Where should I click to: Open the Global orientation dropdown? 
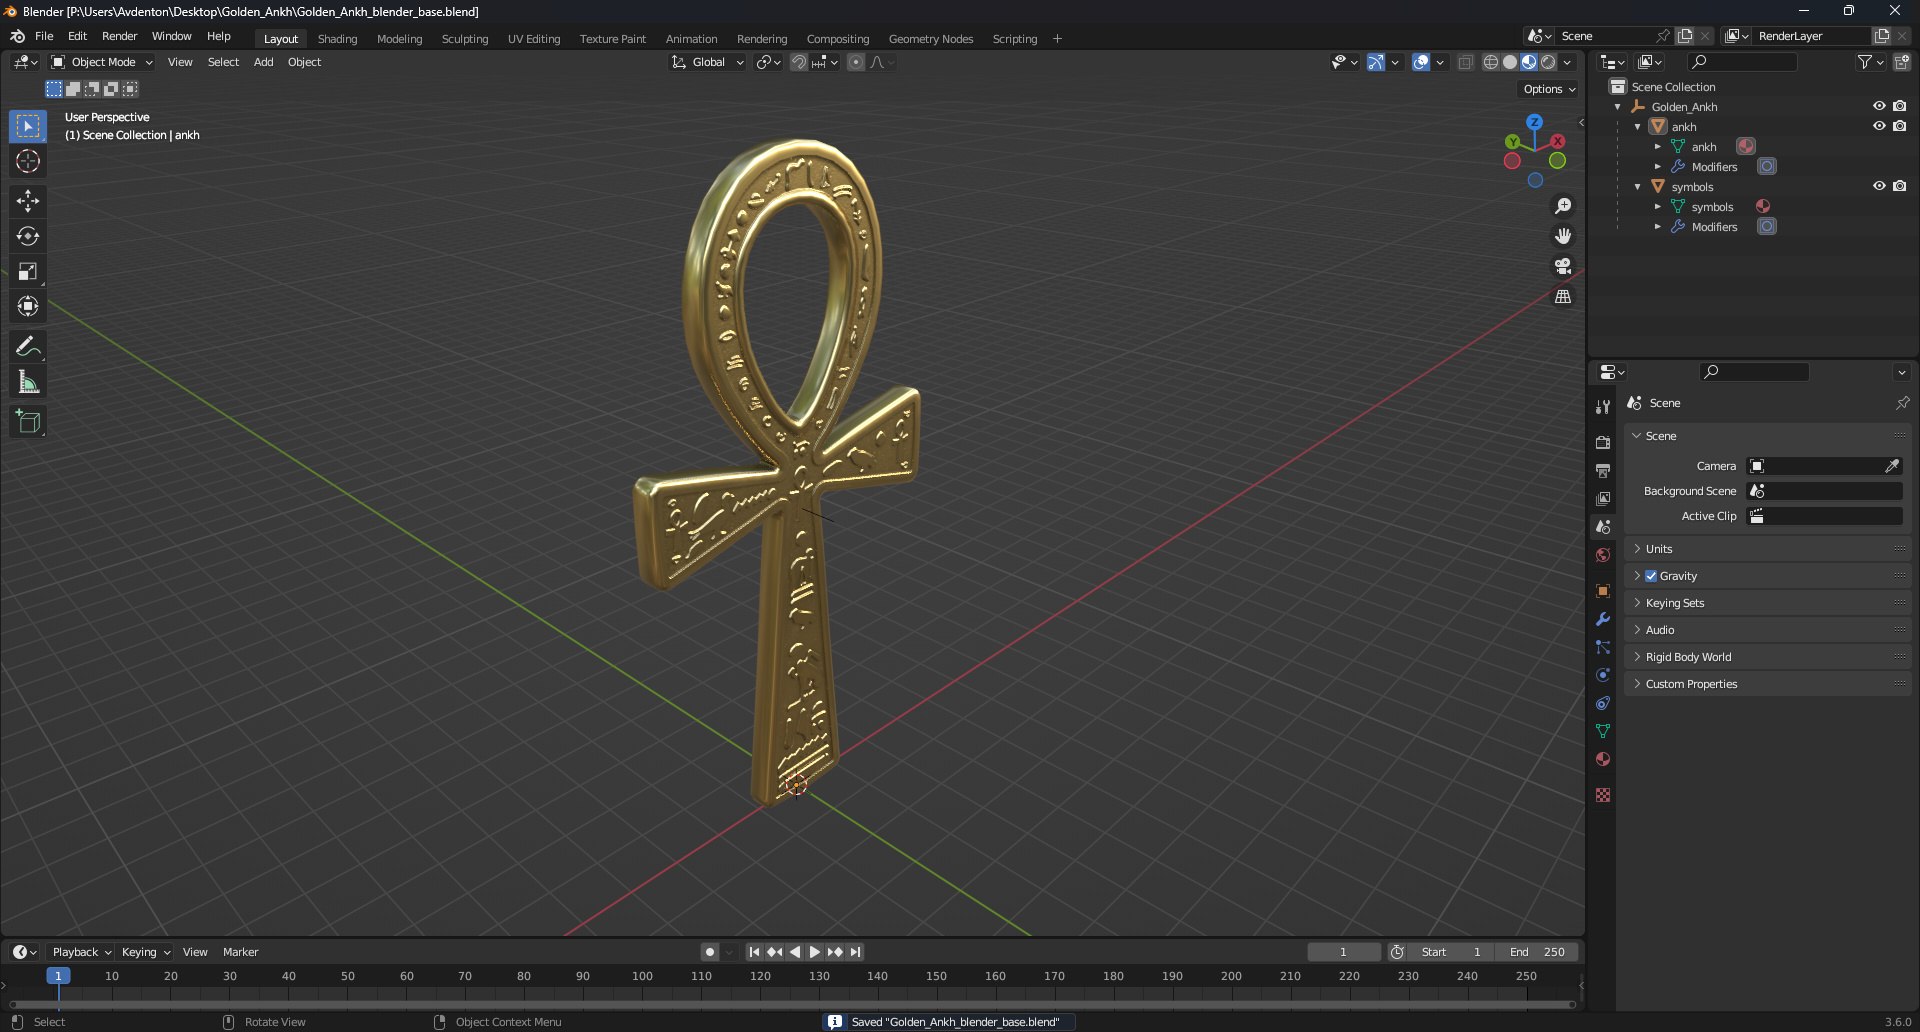coord(708,62)
